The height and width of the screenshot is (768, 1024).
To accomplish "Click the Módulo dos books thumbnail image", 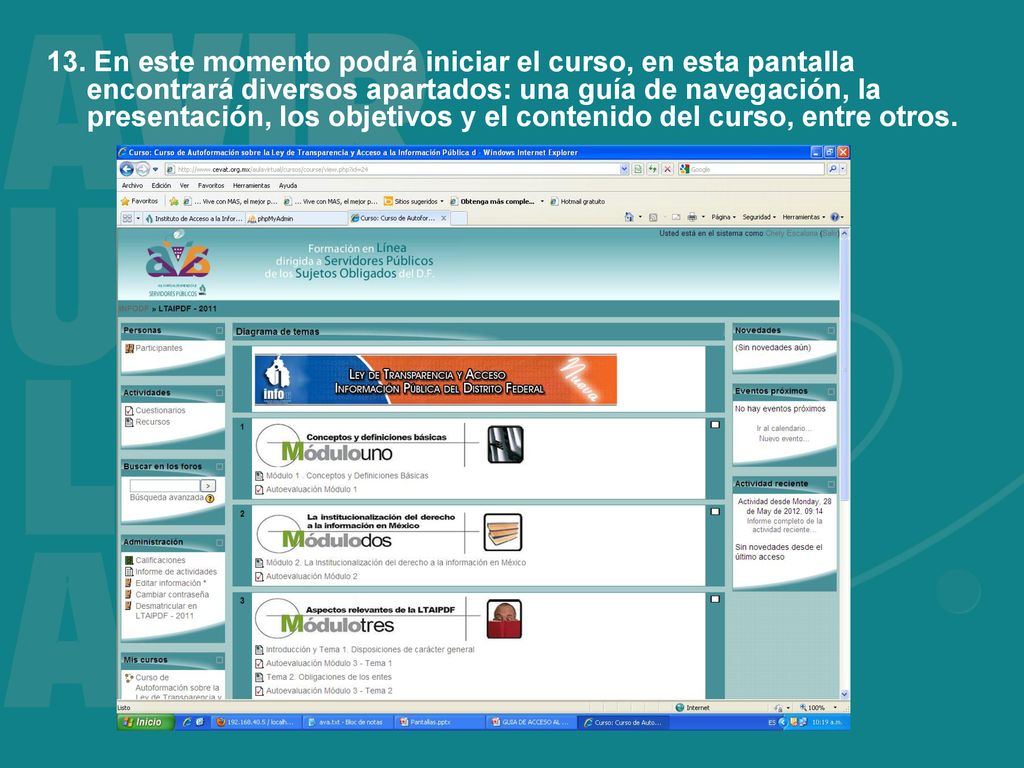I will click(x=503, y=532).
